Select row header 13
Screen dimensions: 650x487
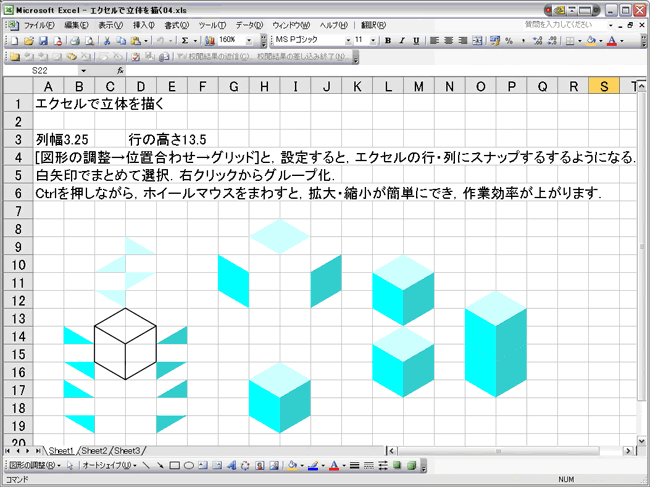tap(18, 318)
